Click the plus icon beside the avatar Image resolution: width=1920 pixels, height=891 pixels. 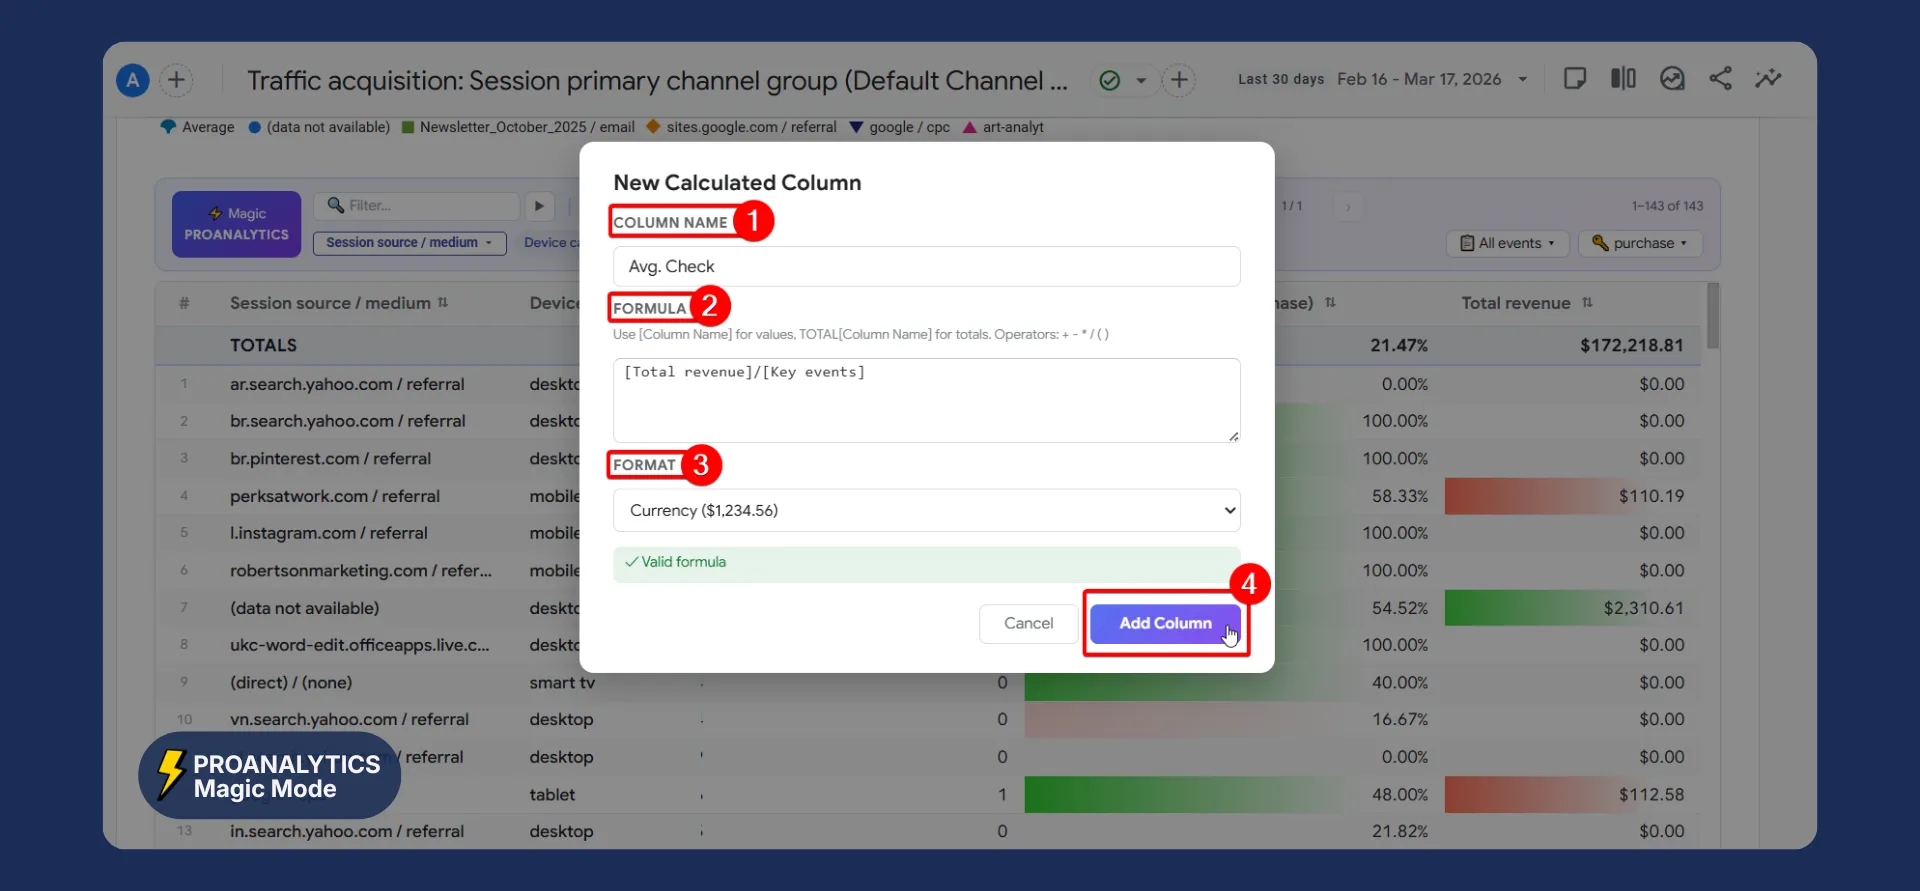[176, 80]
